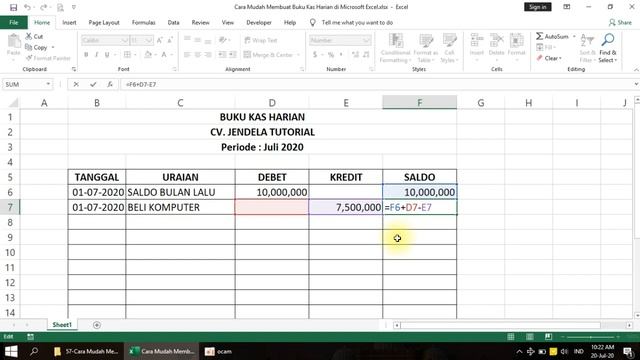Click Format Painter button

pyautogui.click(x=48, y=58)
